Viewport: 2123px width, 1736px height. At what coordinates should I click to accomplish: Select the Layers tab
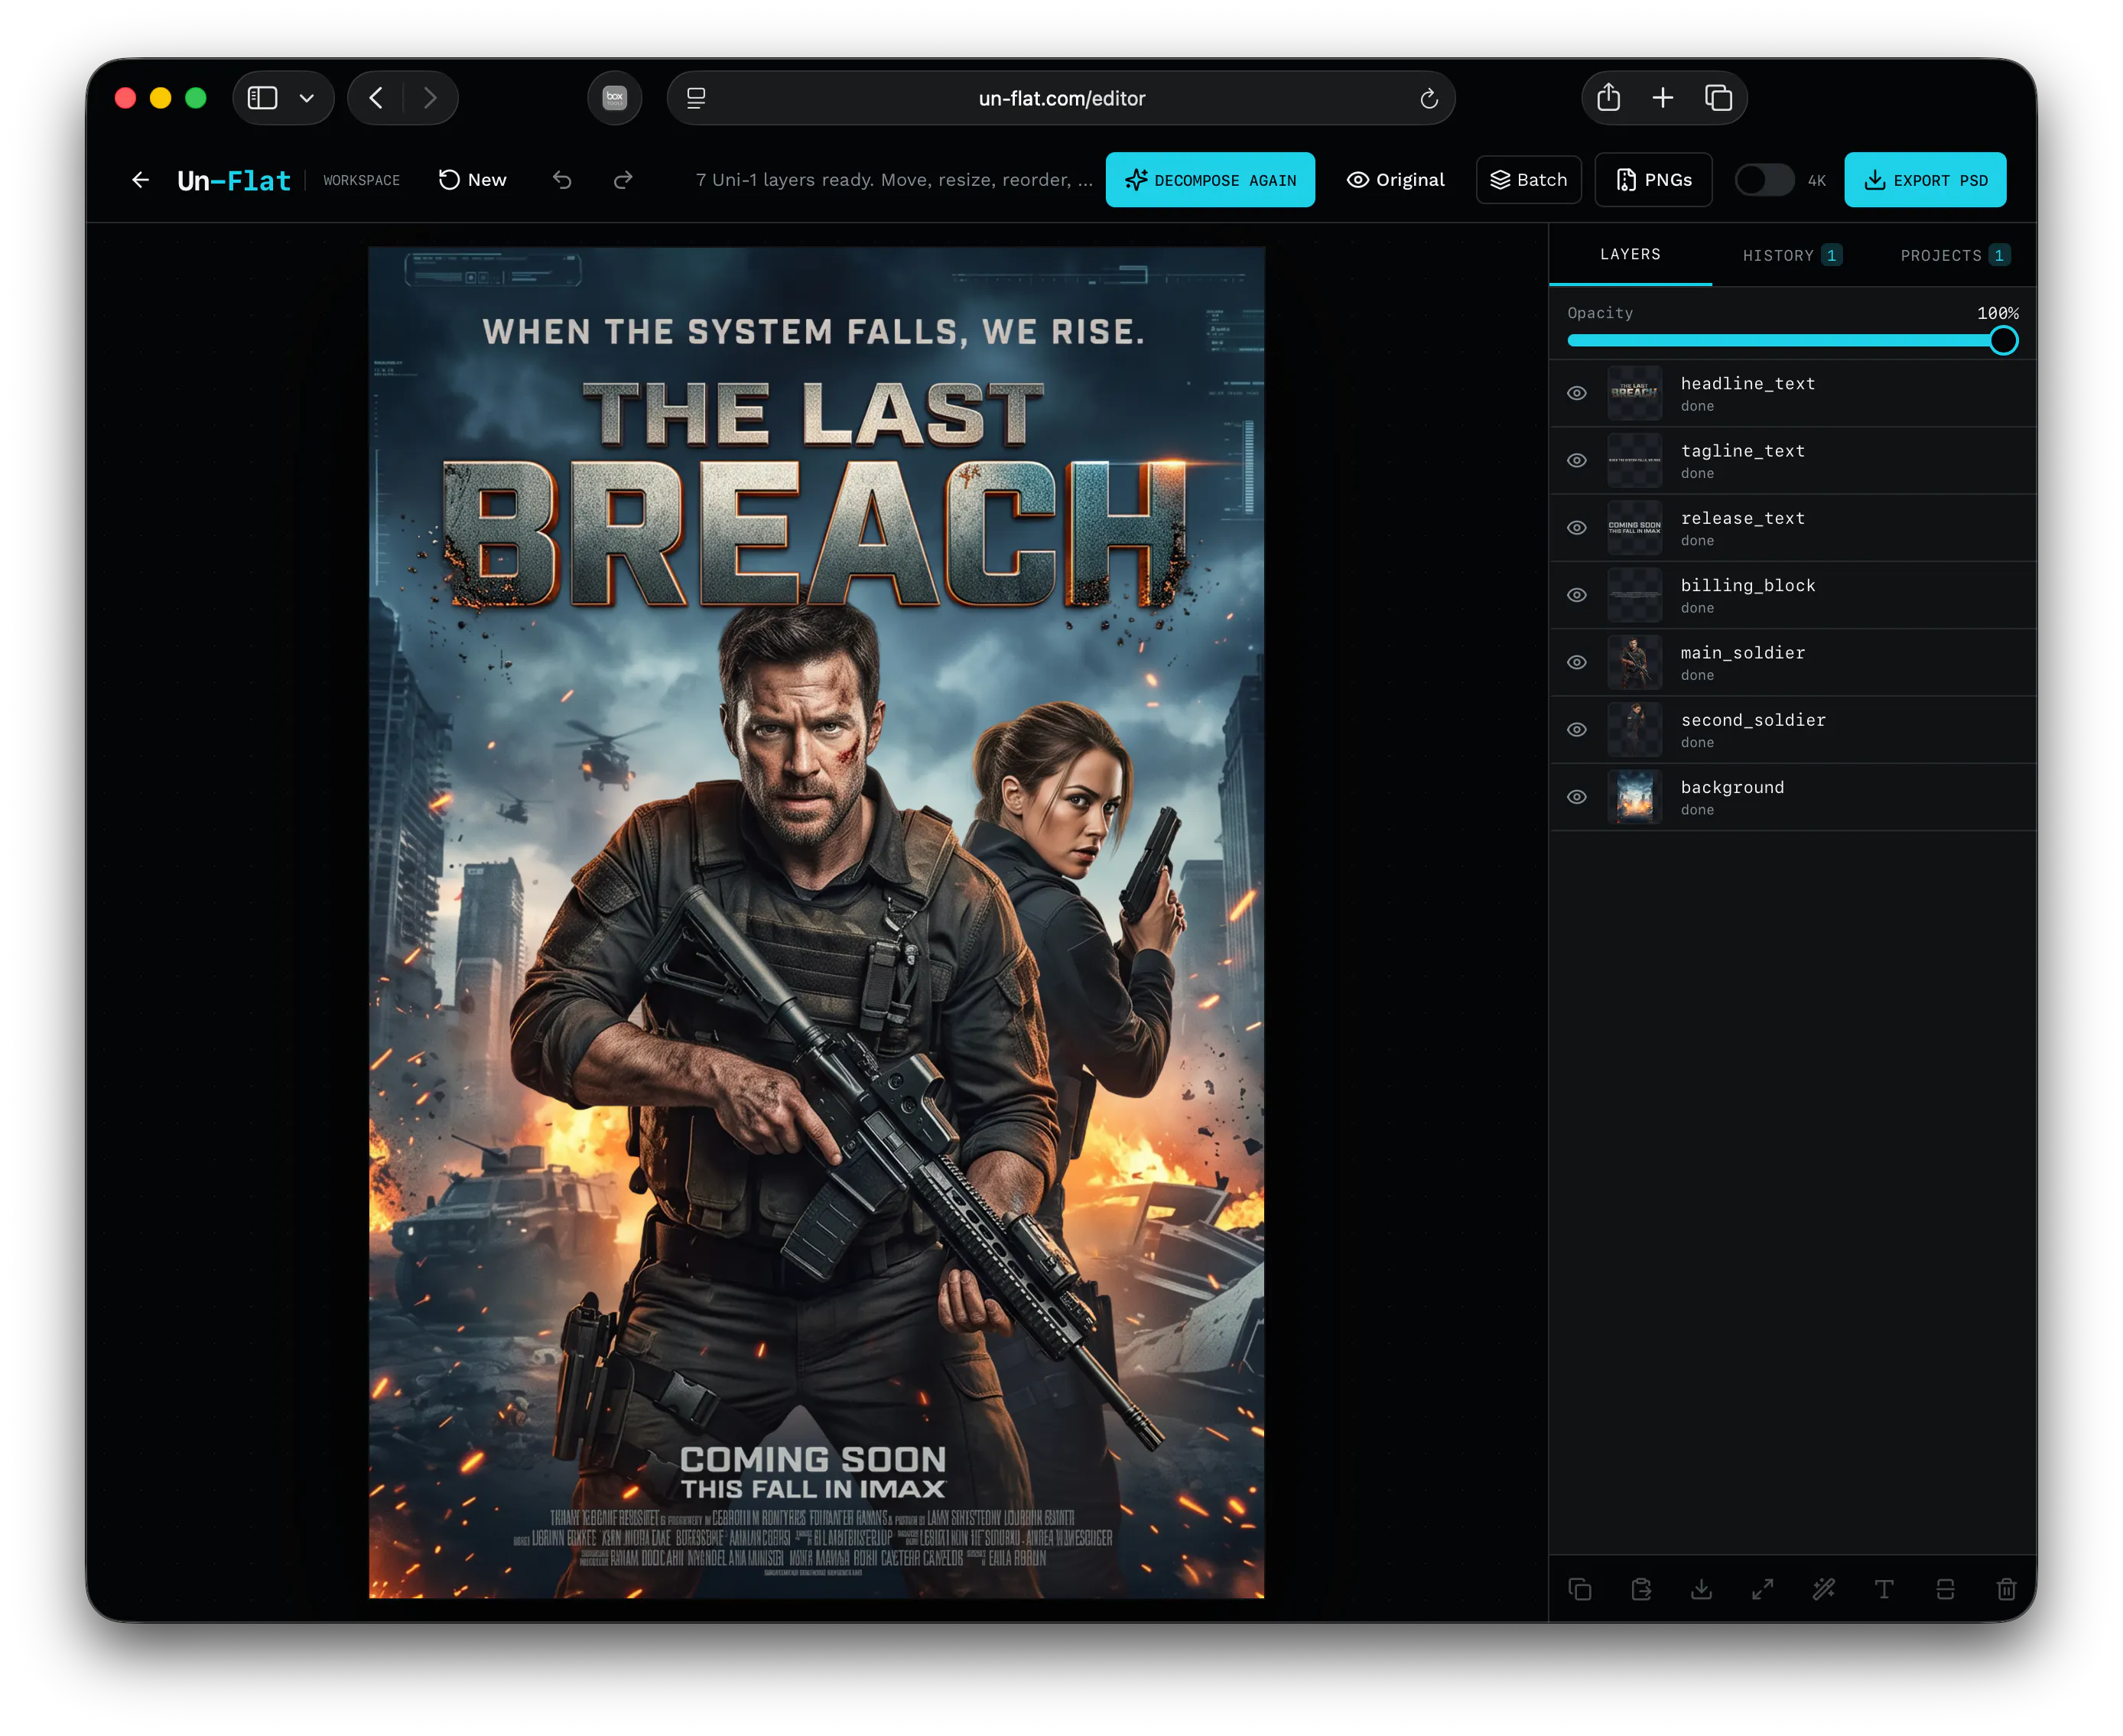tap(1630, 254)
